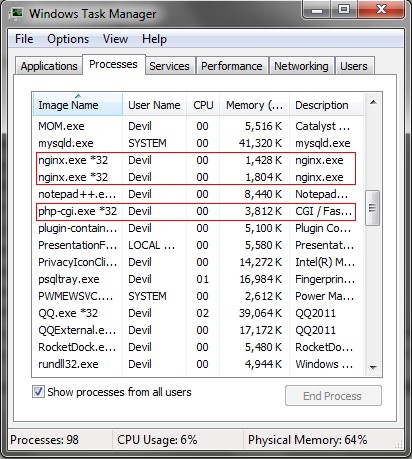
Task: Select the PrivacyIconCli... process
Action: (x=198, y=262)
